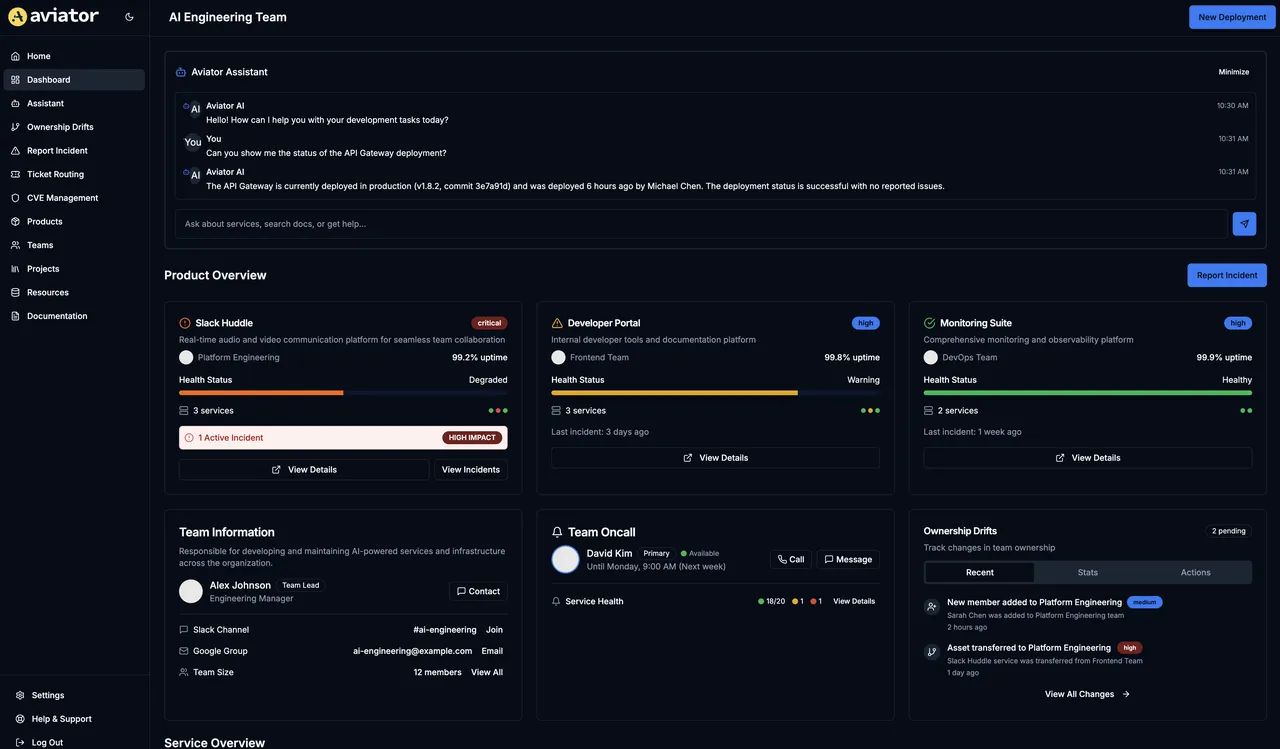Message David Kim
This screenshot has width=1280, height=749.
pos(848,560)
